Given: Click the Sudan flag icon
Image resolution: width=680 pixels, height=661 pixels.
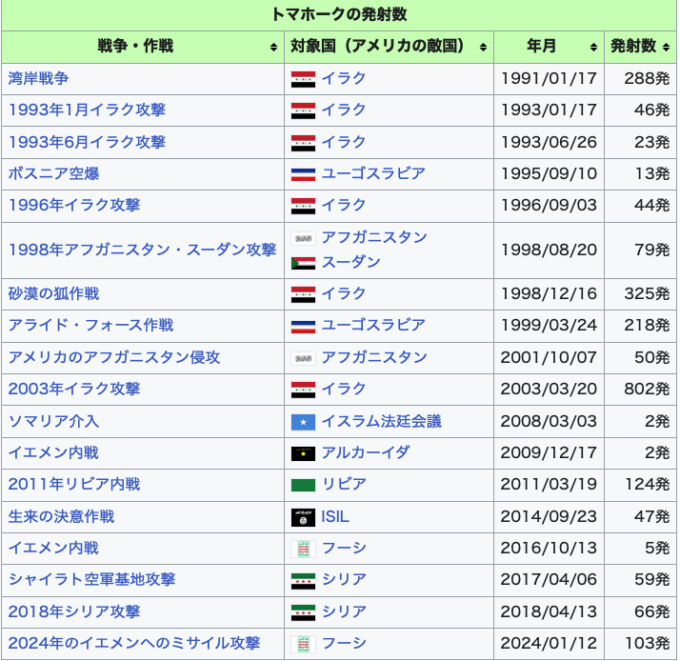Looking at the screenshot, I should click(x=303, y=263).
